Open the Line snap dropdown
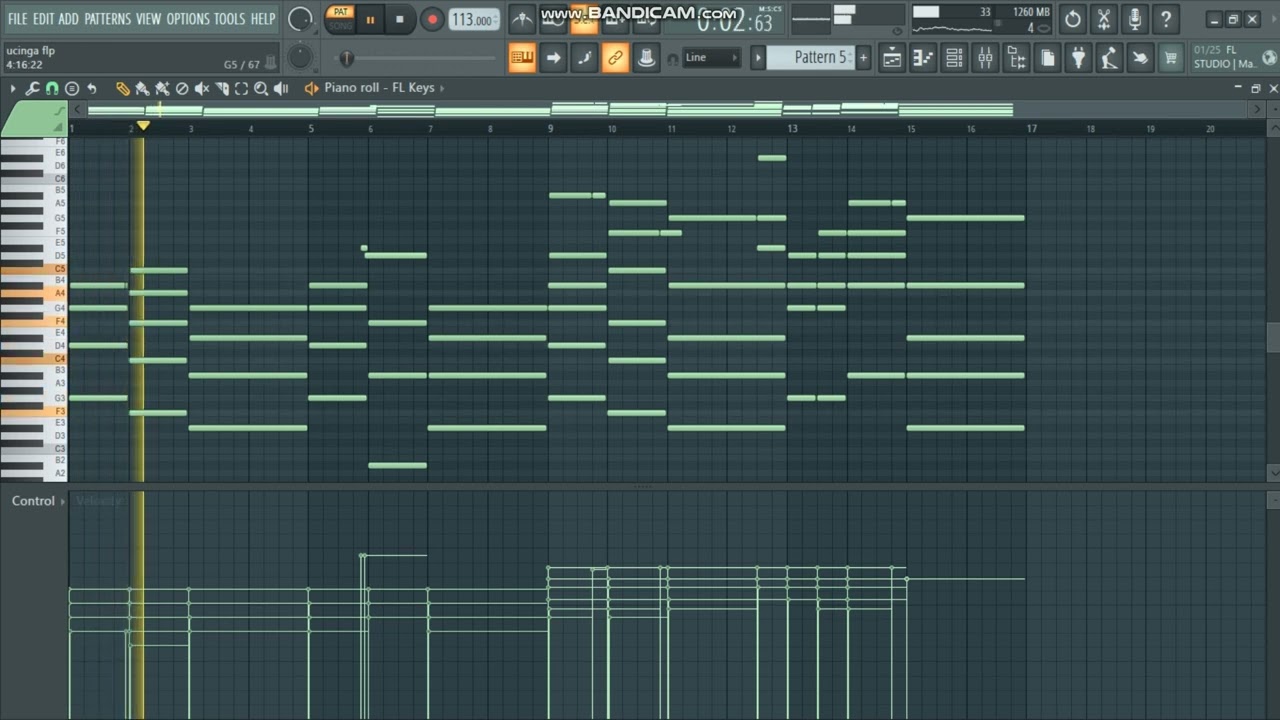This screenshot has width=1280, height=720. click(x=711, y=58)
